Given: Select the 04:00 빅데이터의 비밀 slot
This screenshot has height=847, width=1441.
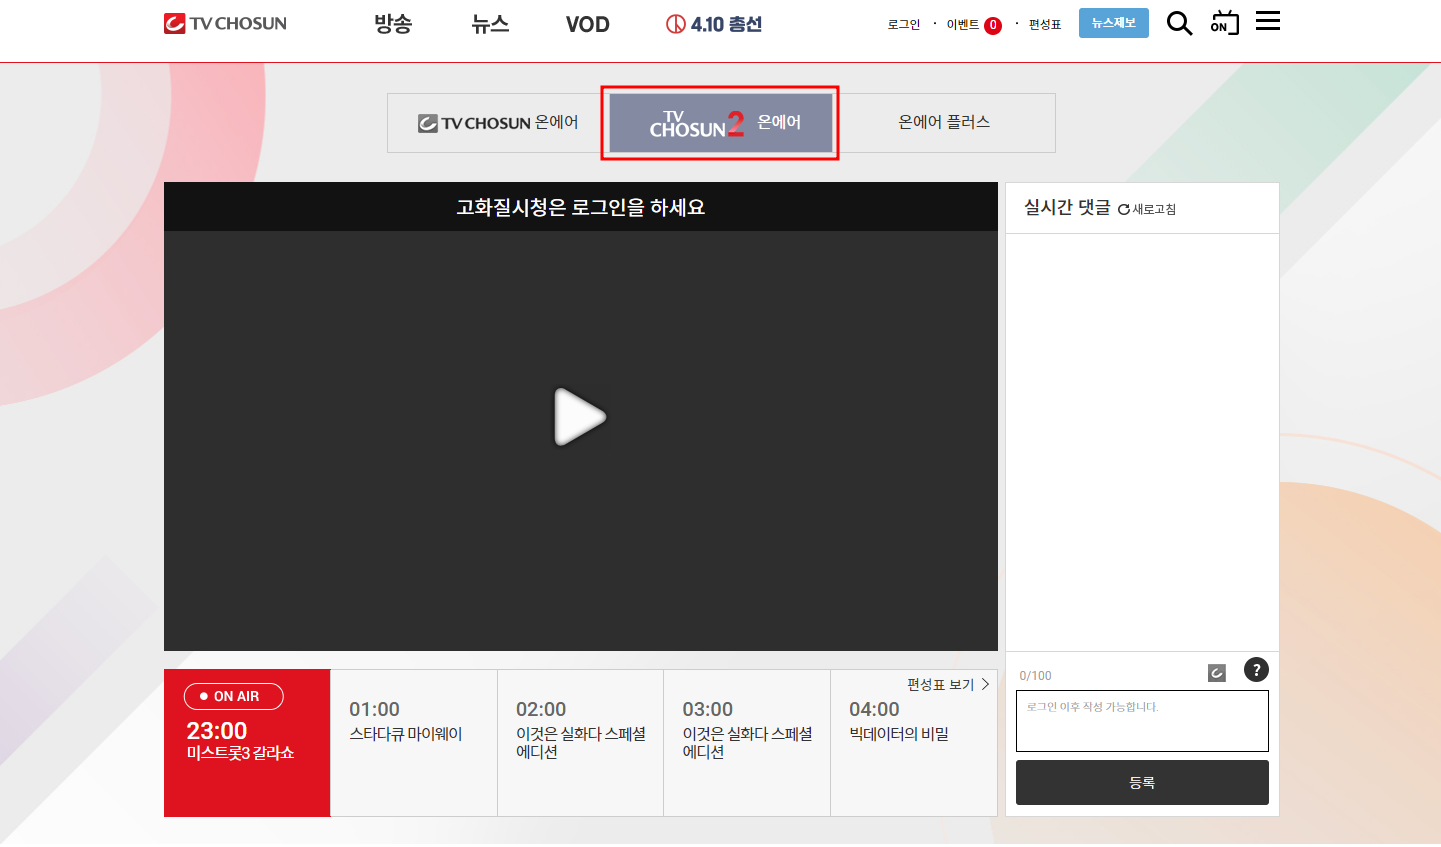Looking at the screenshot, I should click(914, 743).
